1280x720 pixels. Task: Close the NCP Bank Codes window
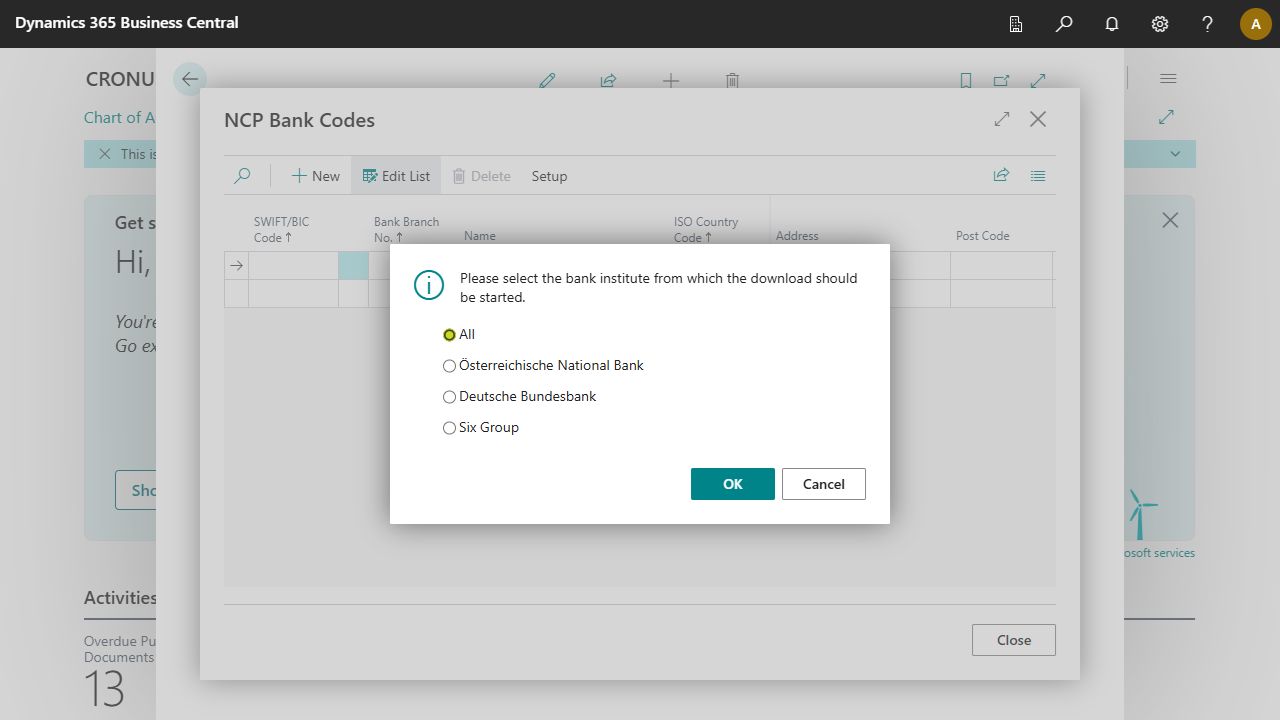[x=1038, y=119]
